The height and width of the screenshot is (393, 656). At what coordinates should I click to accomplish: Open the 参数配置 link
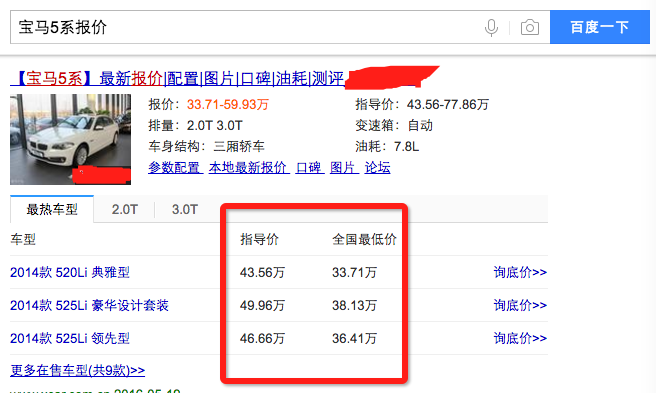coord(175,167)
